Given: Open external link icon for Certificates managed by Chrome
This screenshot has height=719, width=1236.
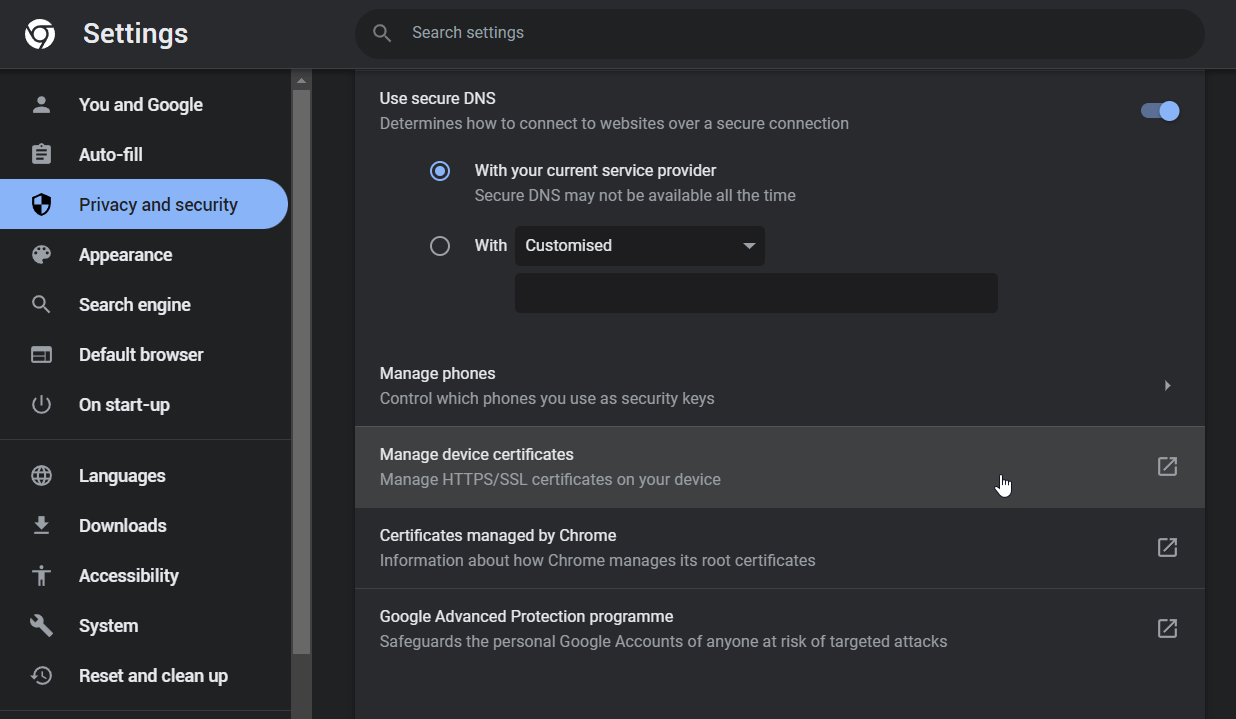Looking at the screenshot, I should [x=1167, y=547].
